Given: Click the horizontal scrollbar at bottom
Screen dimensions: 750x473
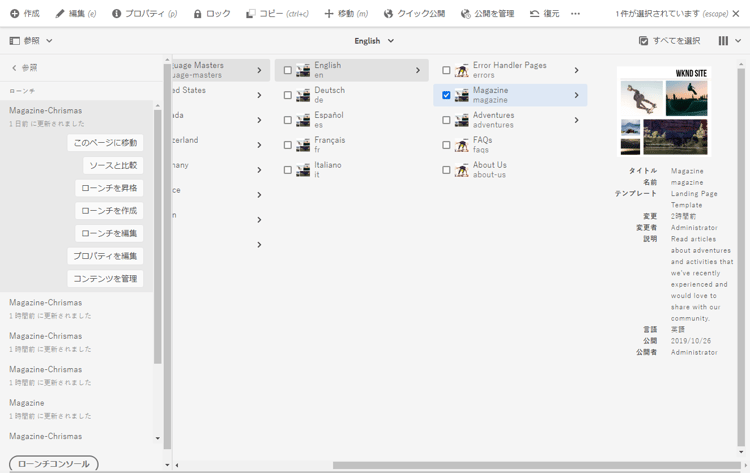Looking at the screenshot, I should [536, 465].
